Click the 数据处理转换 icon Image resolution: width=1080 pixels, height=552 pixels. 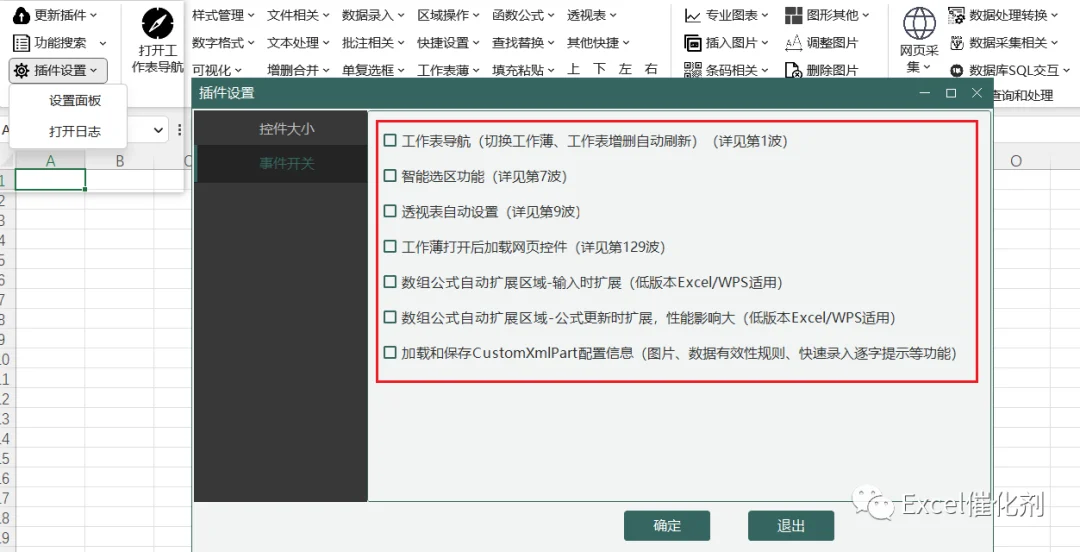[956, 14]
